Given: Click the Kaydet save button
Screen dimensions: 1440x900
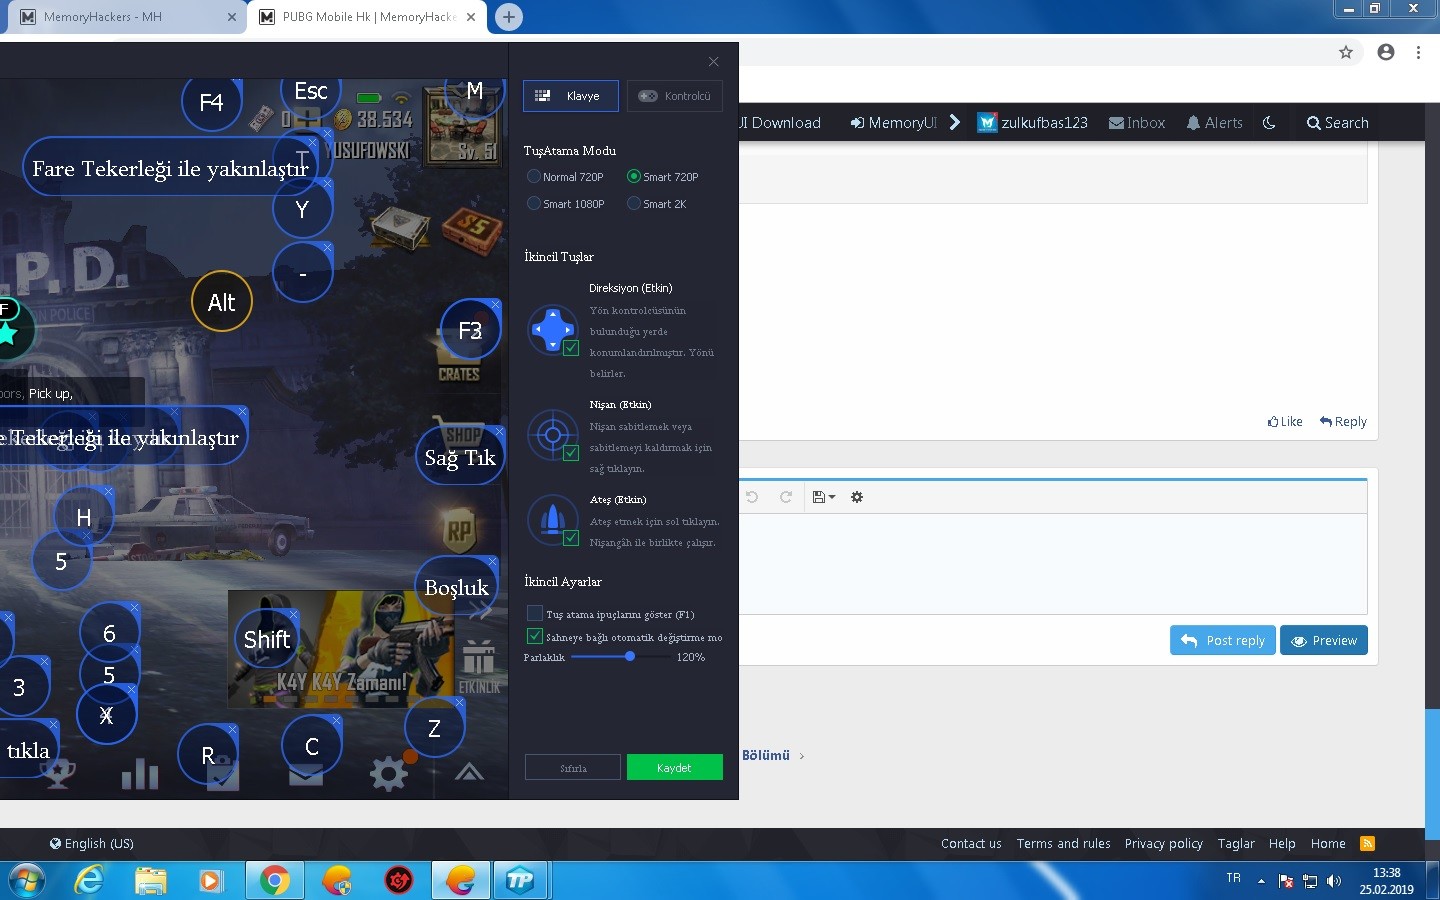Looking at the screenshot, I should point(674,767).
